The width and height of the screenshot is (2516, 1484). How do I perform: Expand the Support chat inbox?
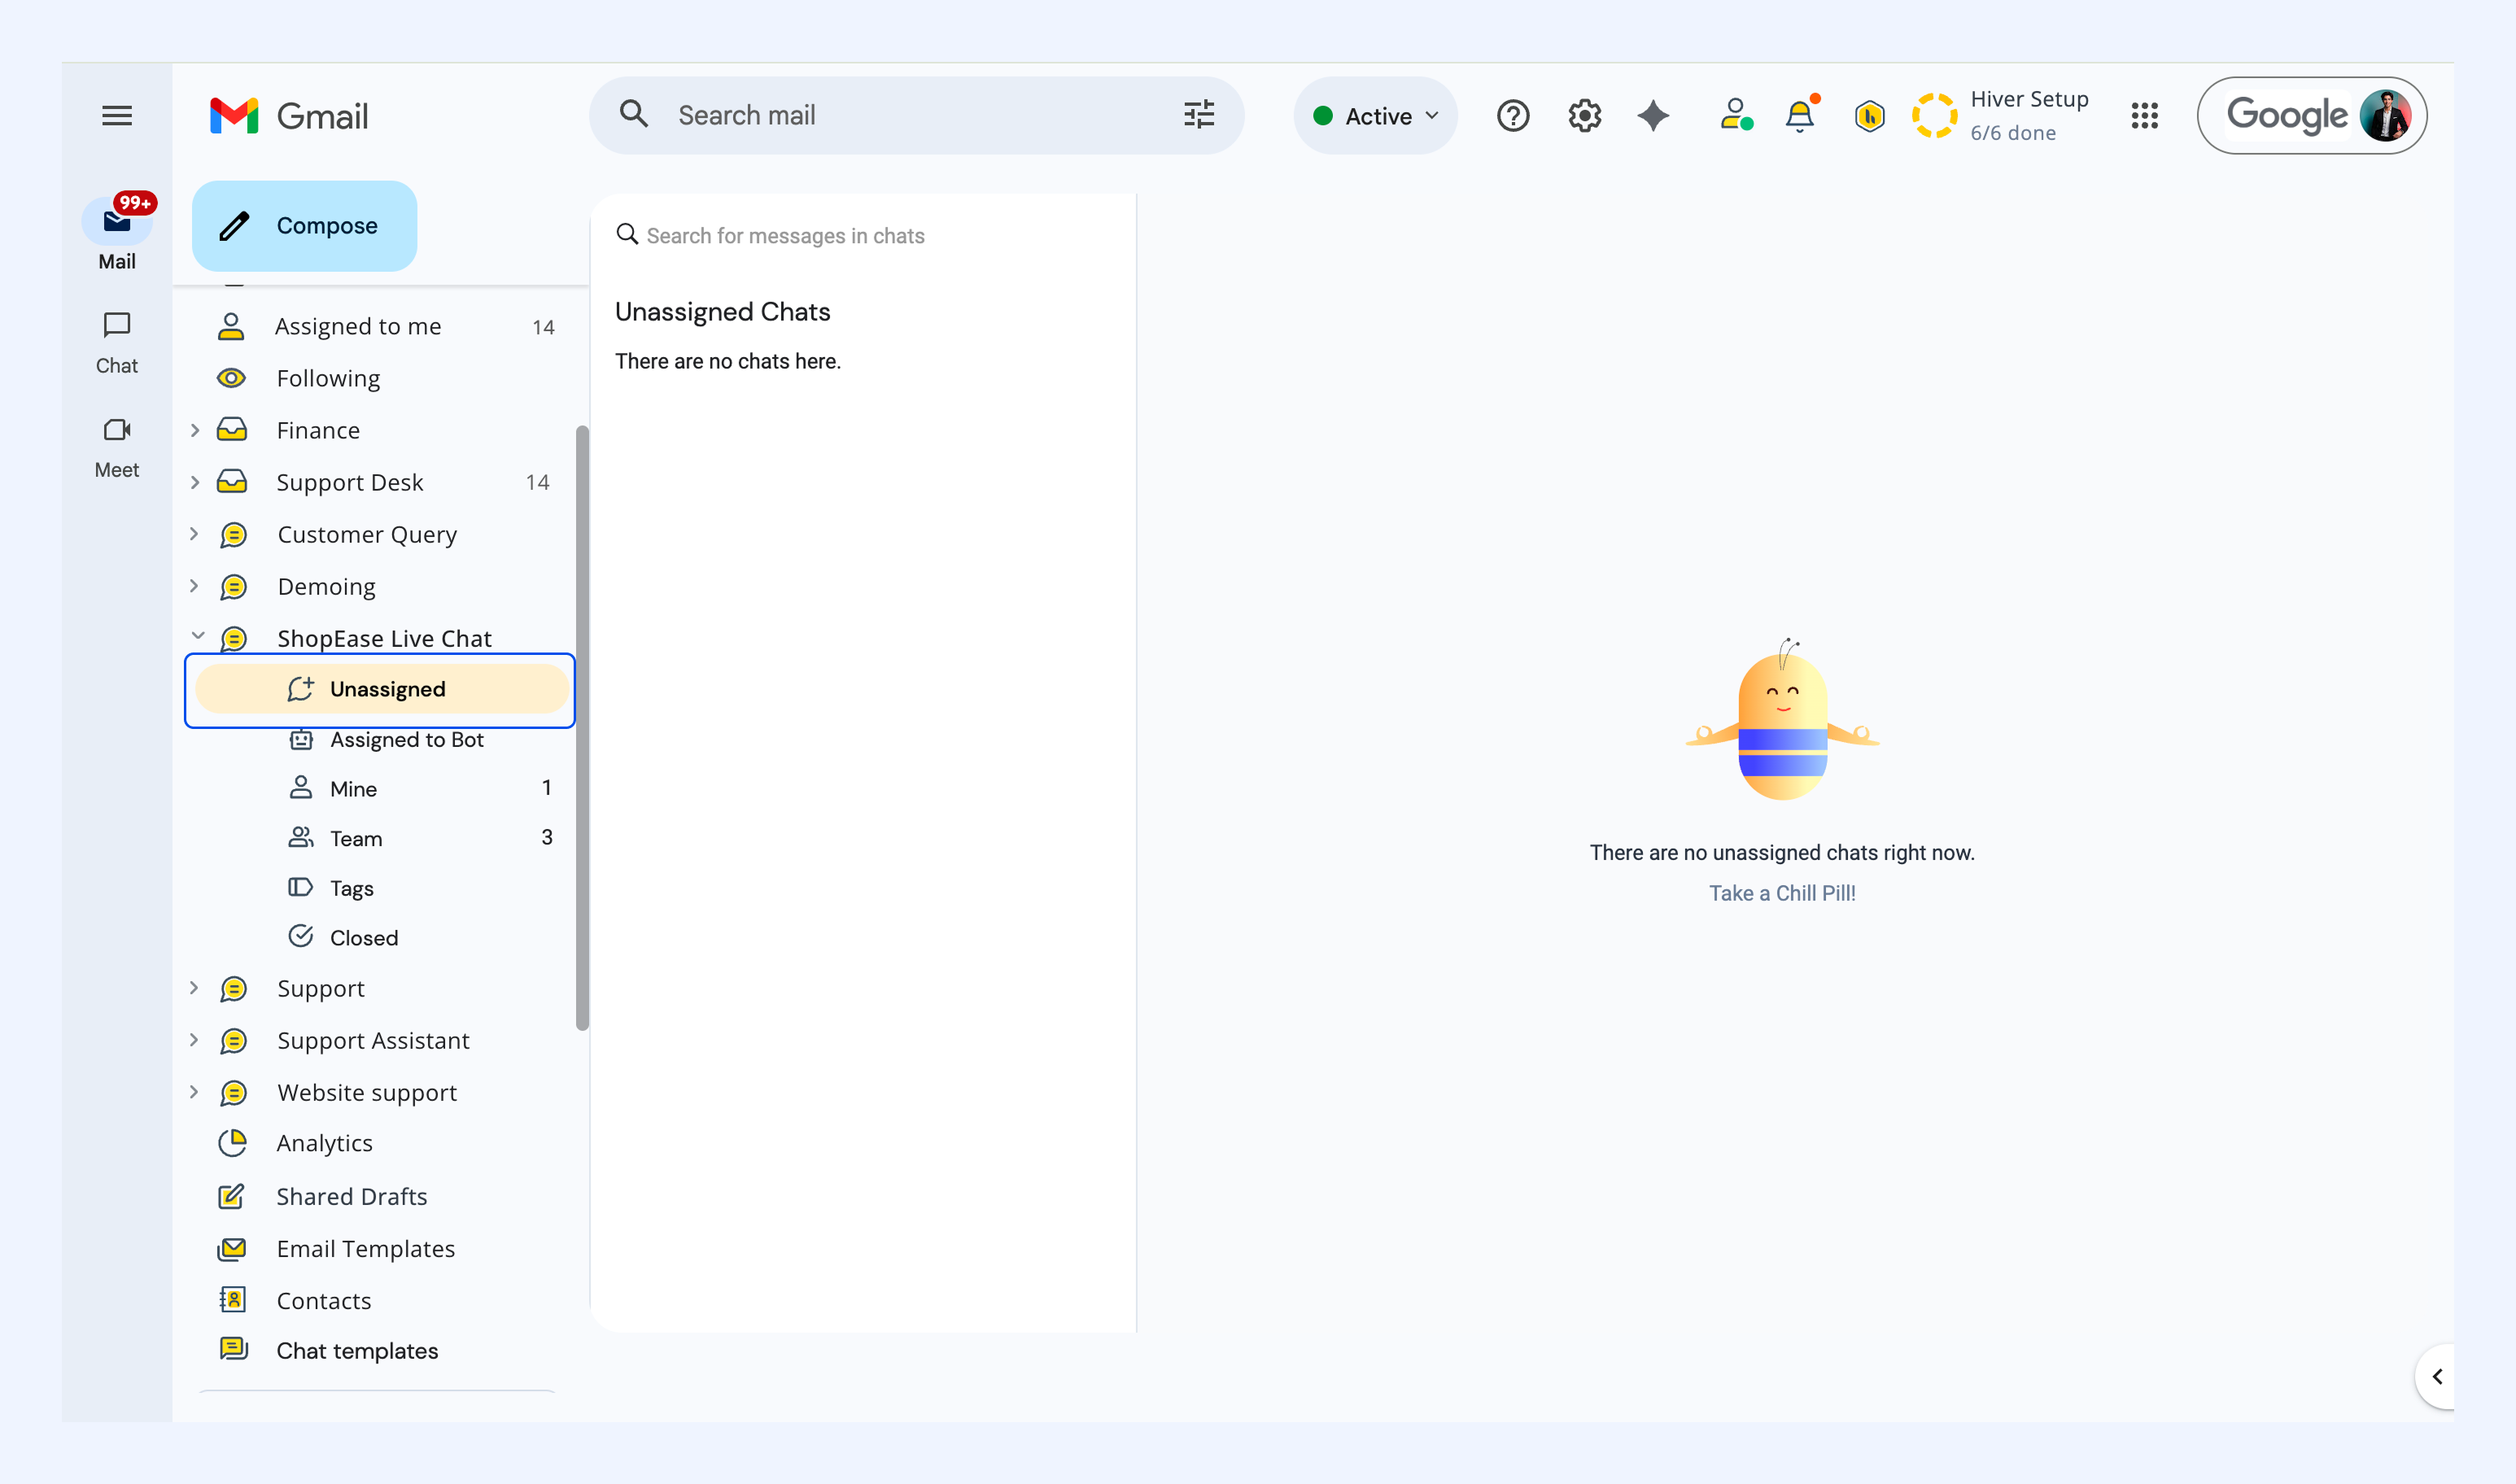(x=195, y=989)
